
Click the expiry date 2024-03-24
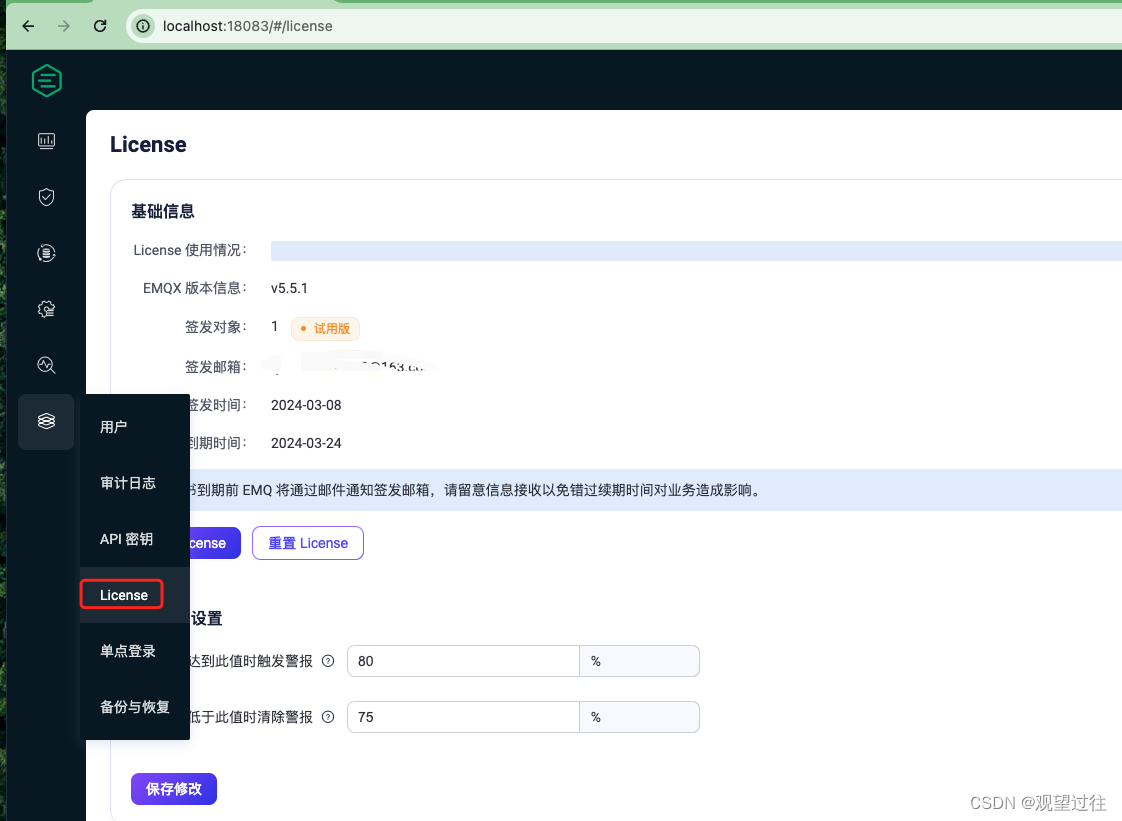[x=306, y=443]
